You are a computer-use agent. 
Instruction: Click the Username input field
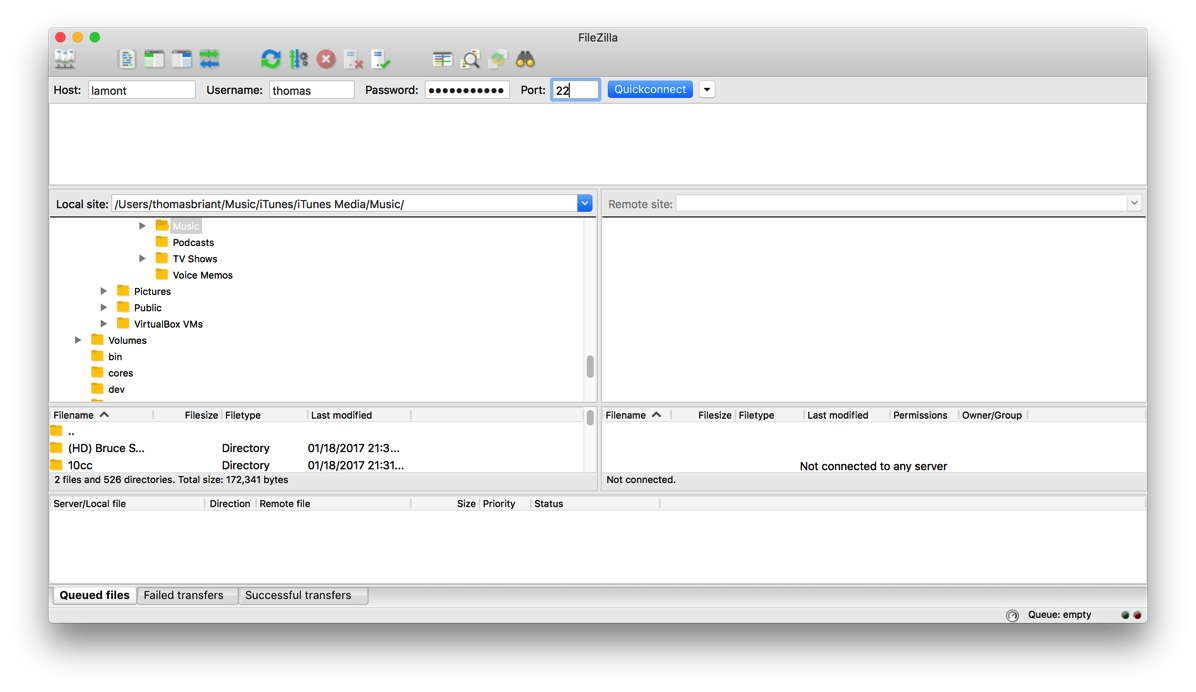tap(312, 90)
